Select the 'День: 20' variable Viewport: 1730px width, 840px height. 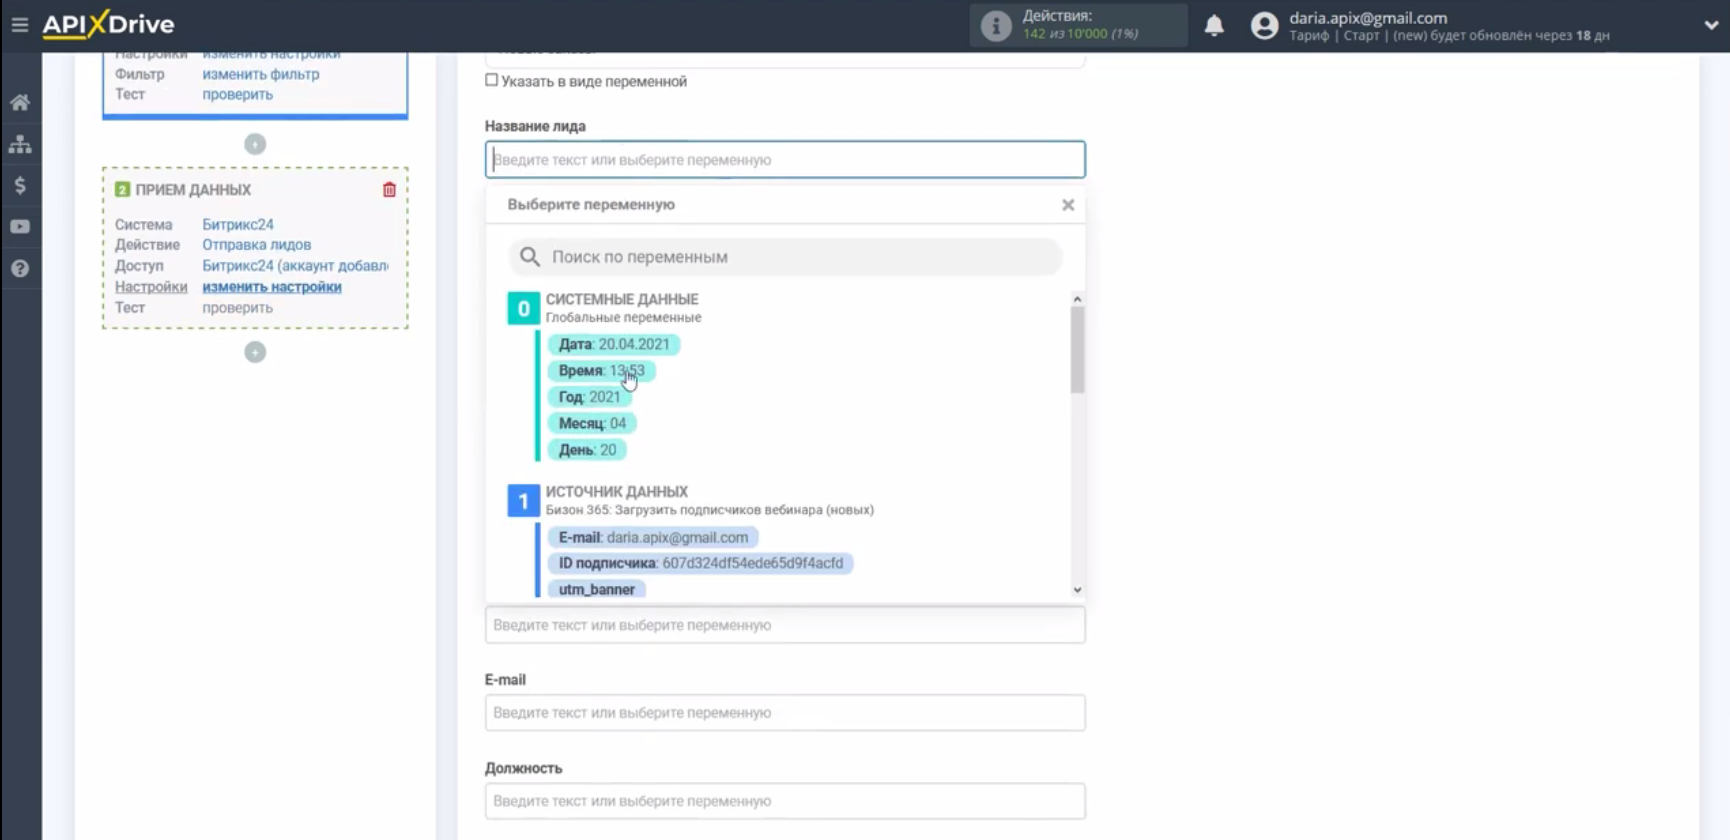[587, 450]
